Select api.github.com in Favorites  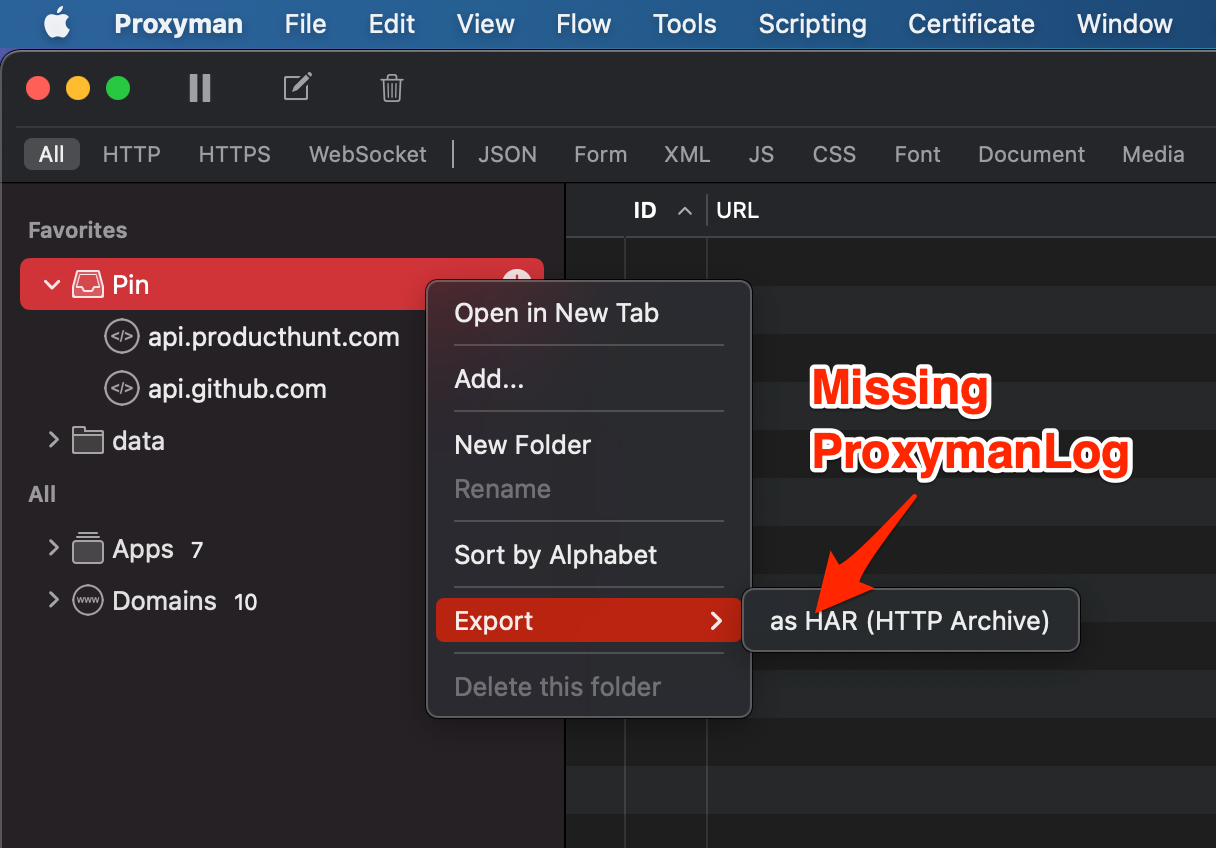(x=237, y=389)
